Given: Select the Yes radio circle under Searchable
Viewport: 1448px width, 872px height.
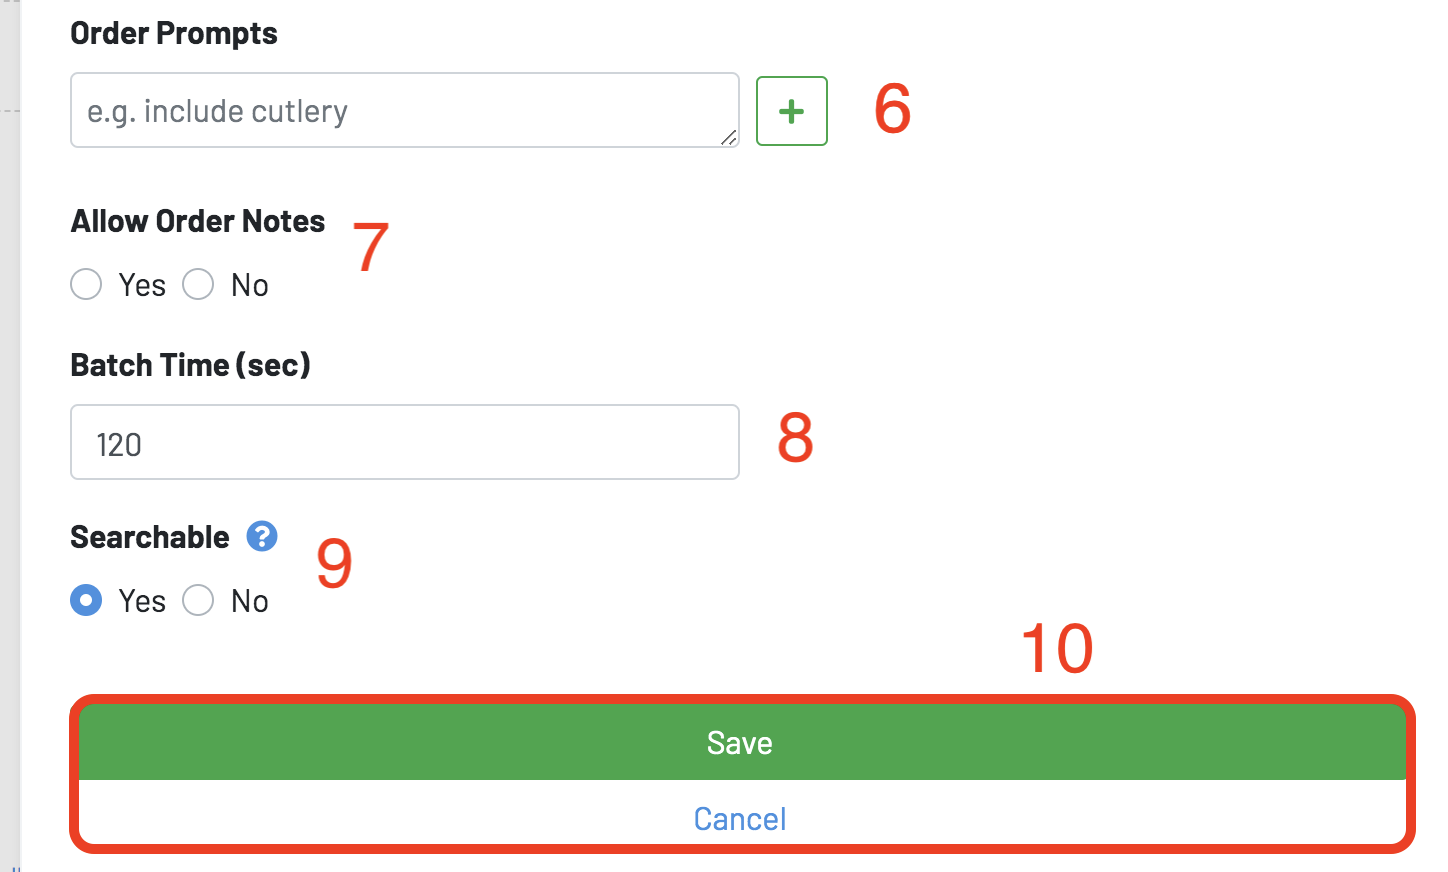Looking at the screenshot, I should click(x=86, y=600).
